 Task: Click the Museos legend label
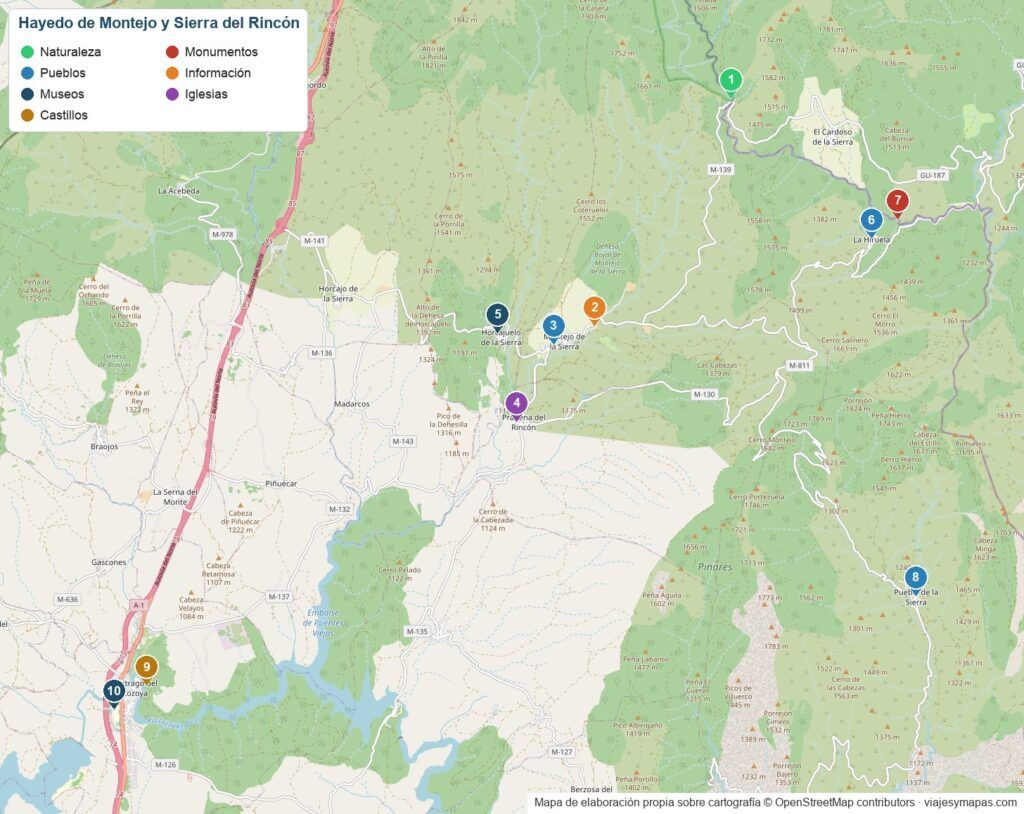click(62, 94)
